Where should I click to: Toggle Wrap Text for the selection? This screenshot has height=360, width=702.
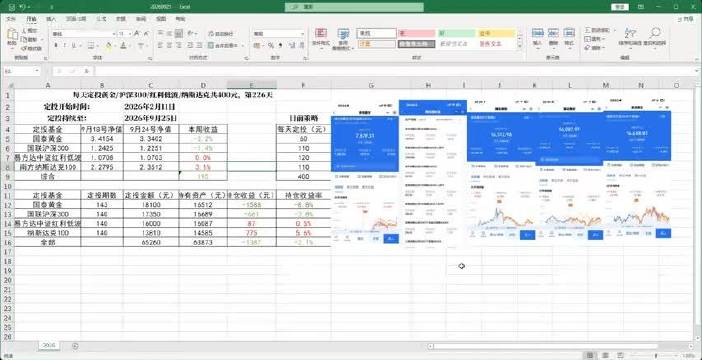pyautogui.click(x=221, y=34)
